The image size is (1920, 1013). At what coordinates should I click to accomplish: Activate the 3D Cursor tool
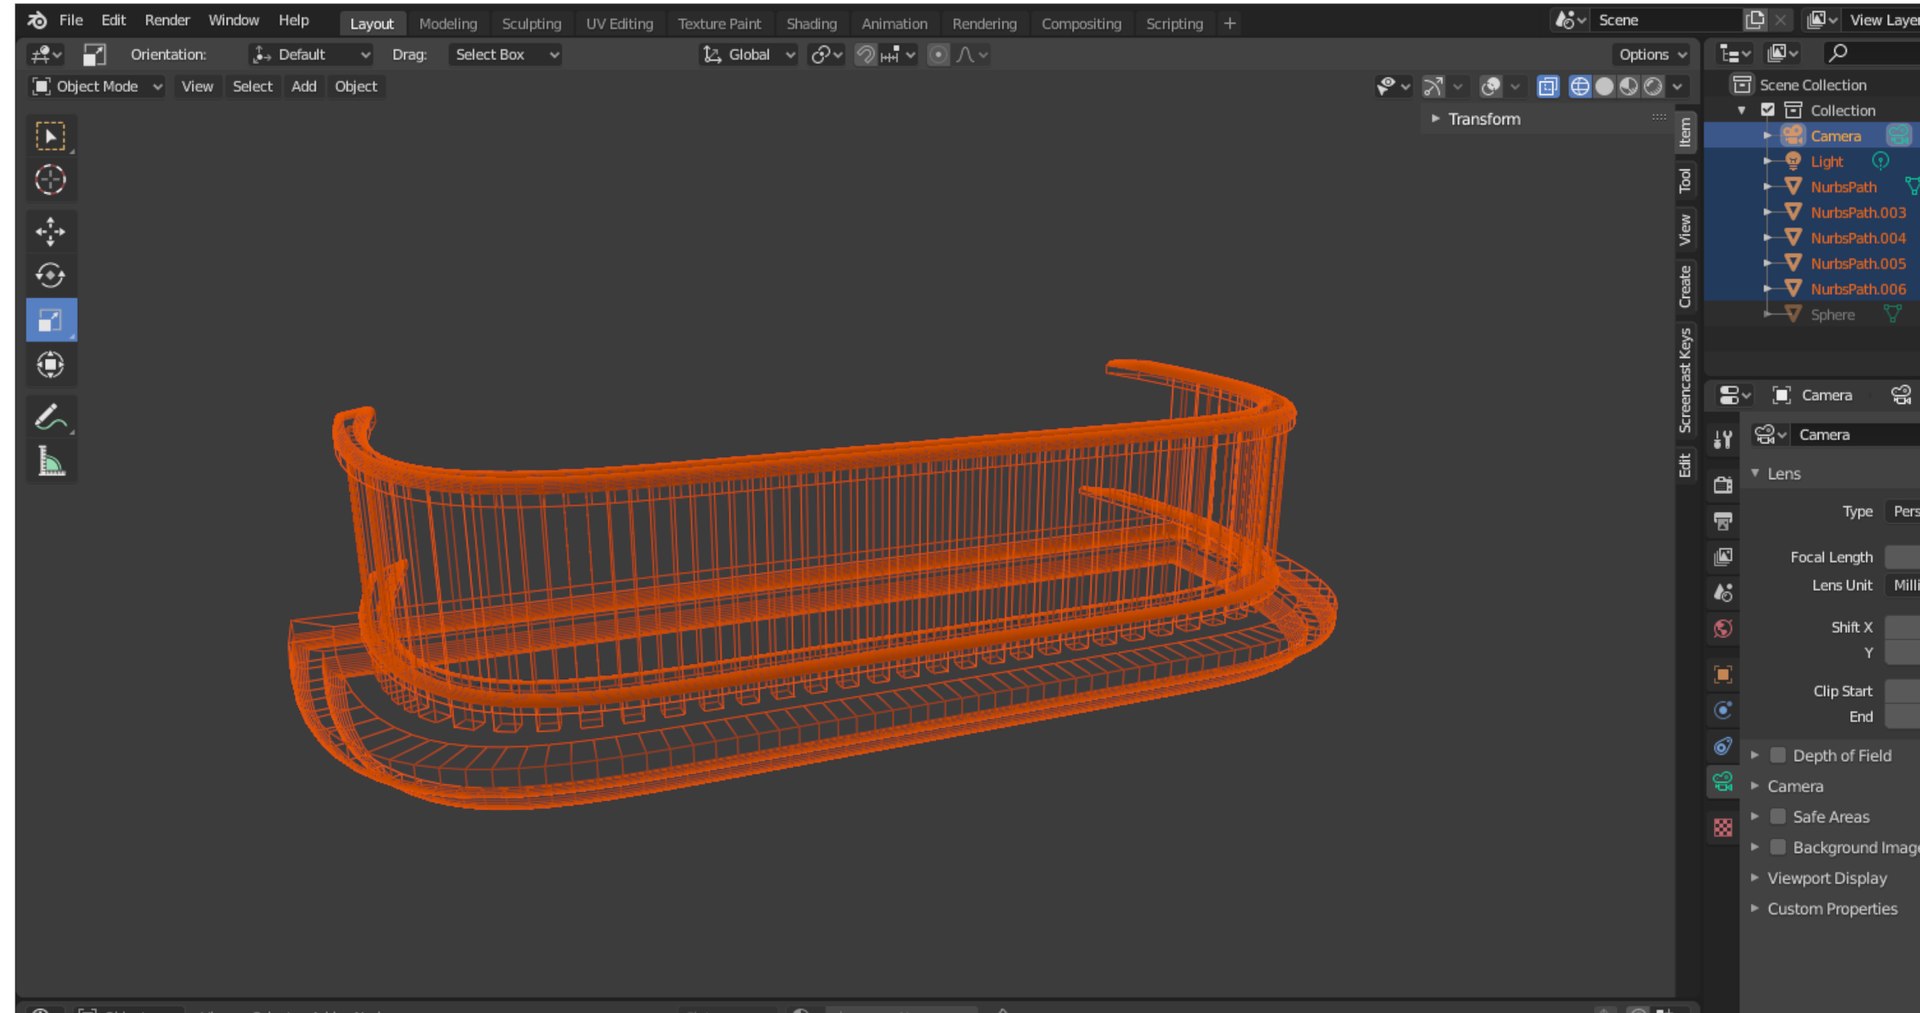click(50, 180)
